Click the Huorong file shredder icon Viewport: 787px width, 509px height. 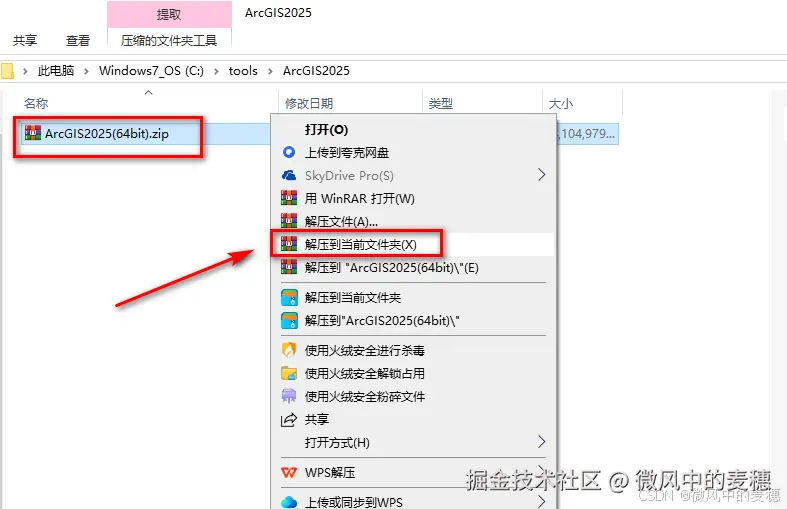click(x=289, y=396)
